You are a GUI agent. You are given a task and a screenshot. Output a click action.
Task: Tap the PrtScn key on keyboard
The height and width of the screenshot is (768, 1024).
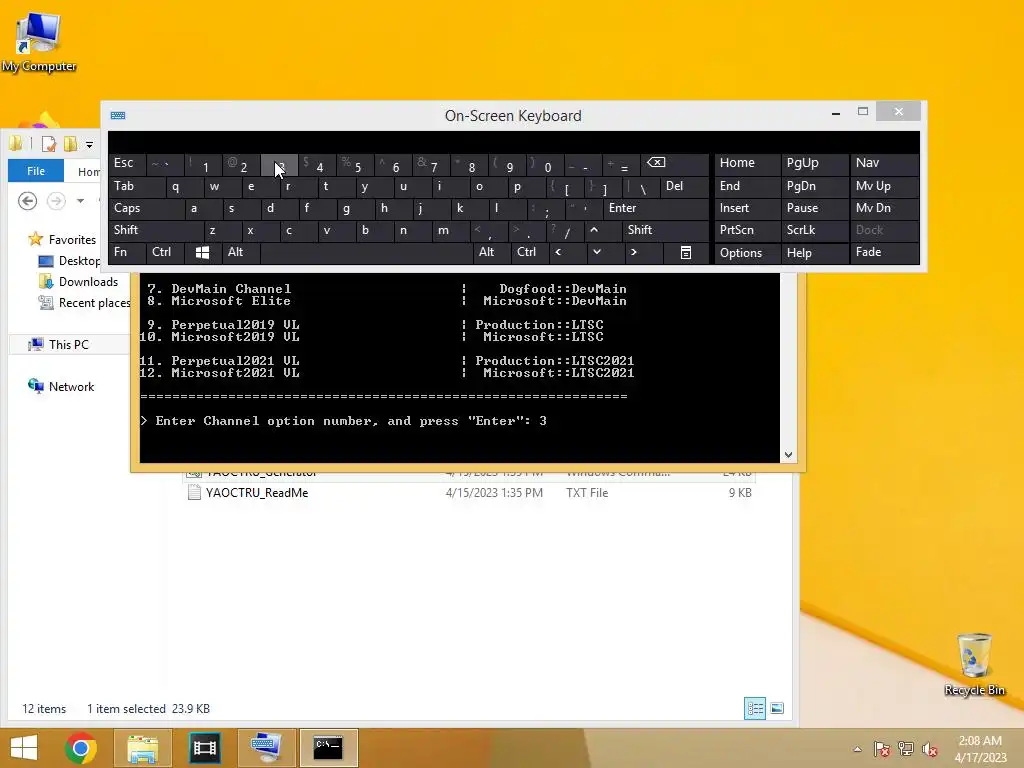pos(747,231)
